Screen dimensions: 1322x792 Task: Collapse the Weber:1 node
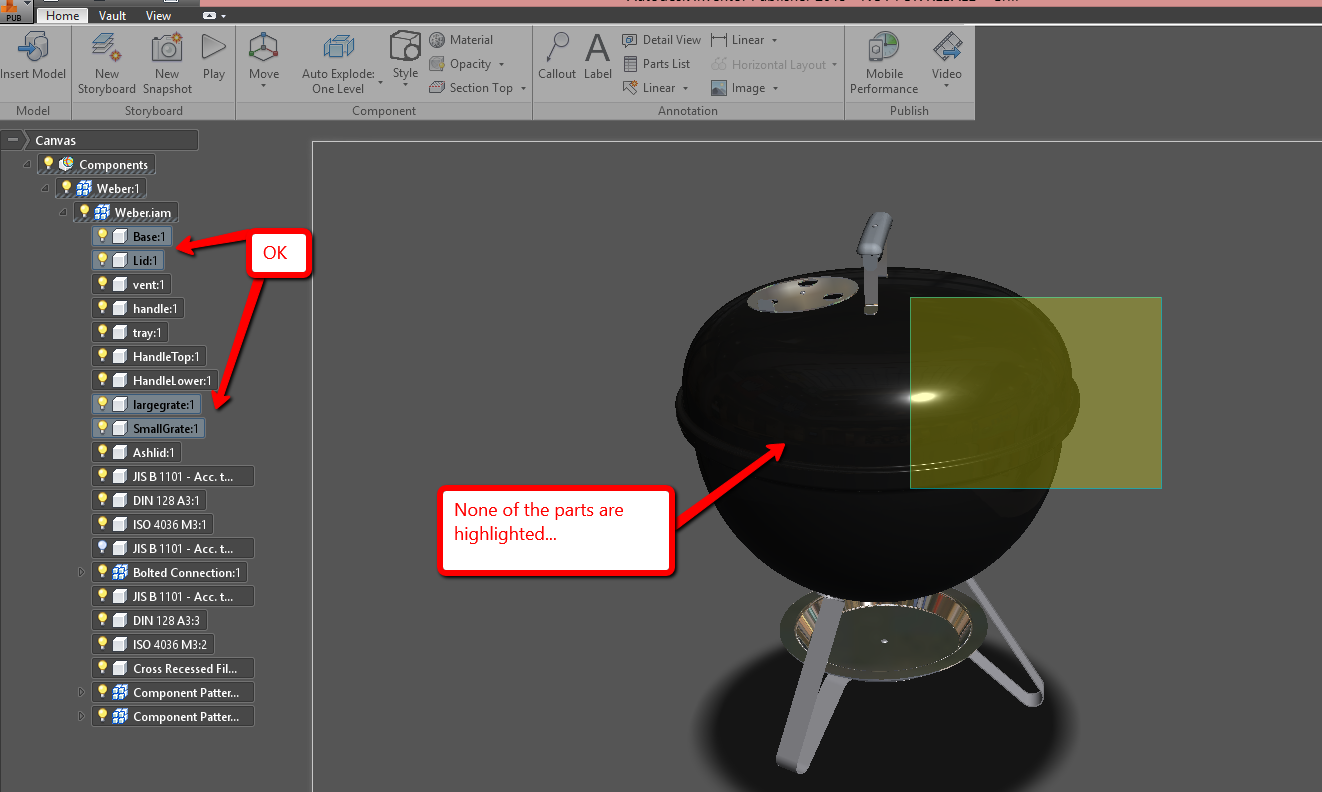46,188
